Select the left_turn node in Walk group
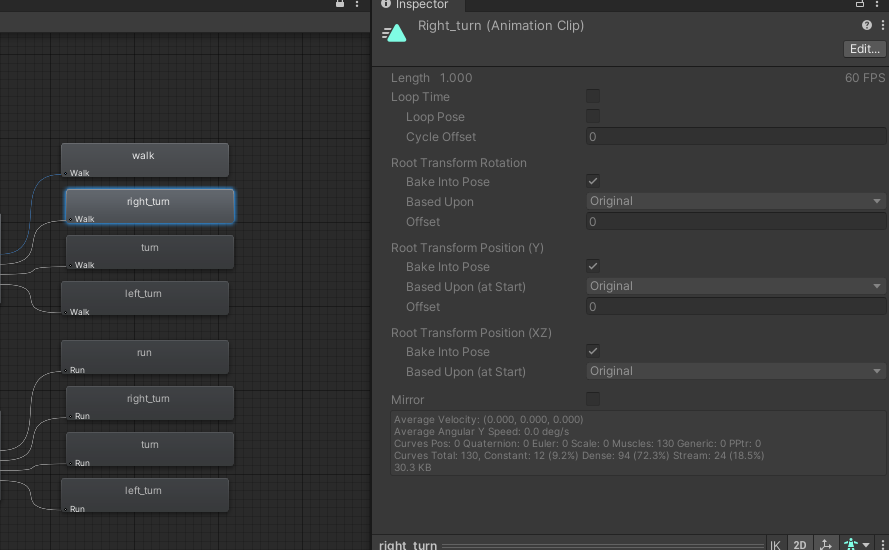 tap(145, 296)
